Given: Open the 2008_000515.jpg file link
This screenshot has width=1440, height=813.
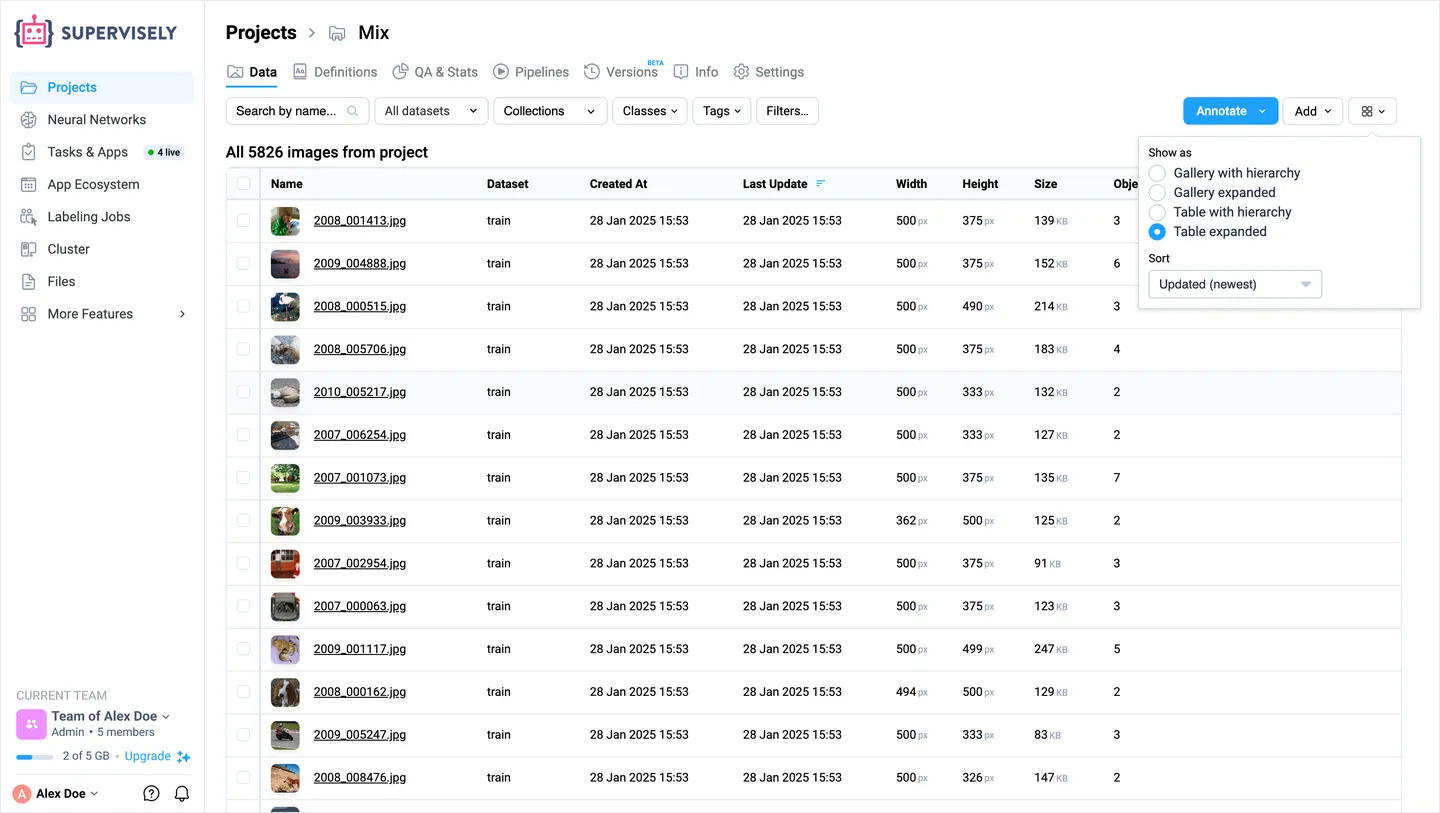Looking at the screenshot, I should click(360, 307).
